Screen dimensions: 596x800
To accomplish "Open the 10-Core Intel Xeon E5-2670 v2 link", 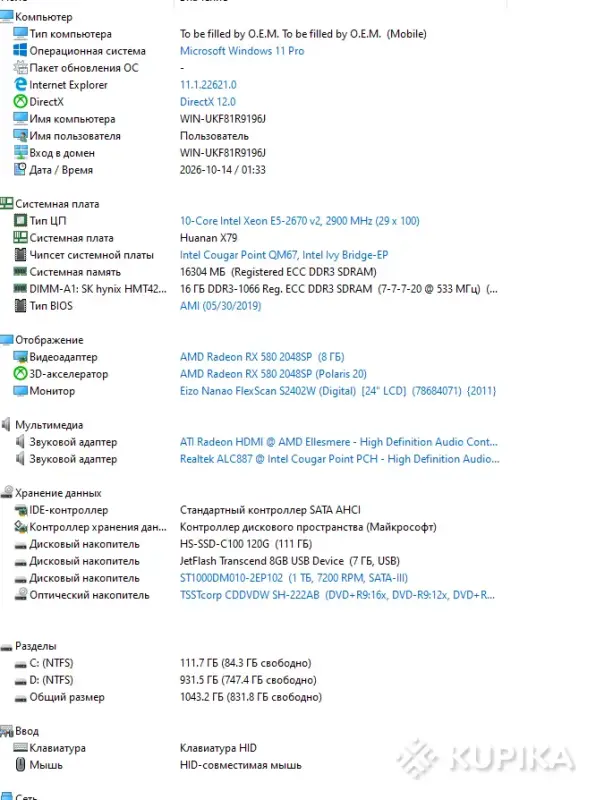I will coord(300,220).
